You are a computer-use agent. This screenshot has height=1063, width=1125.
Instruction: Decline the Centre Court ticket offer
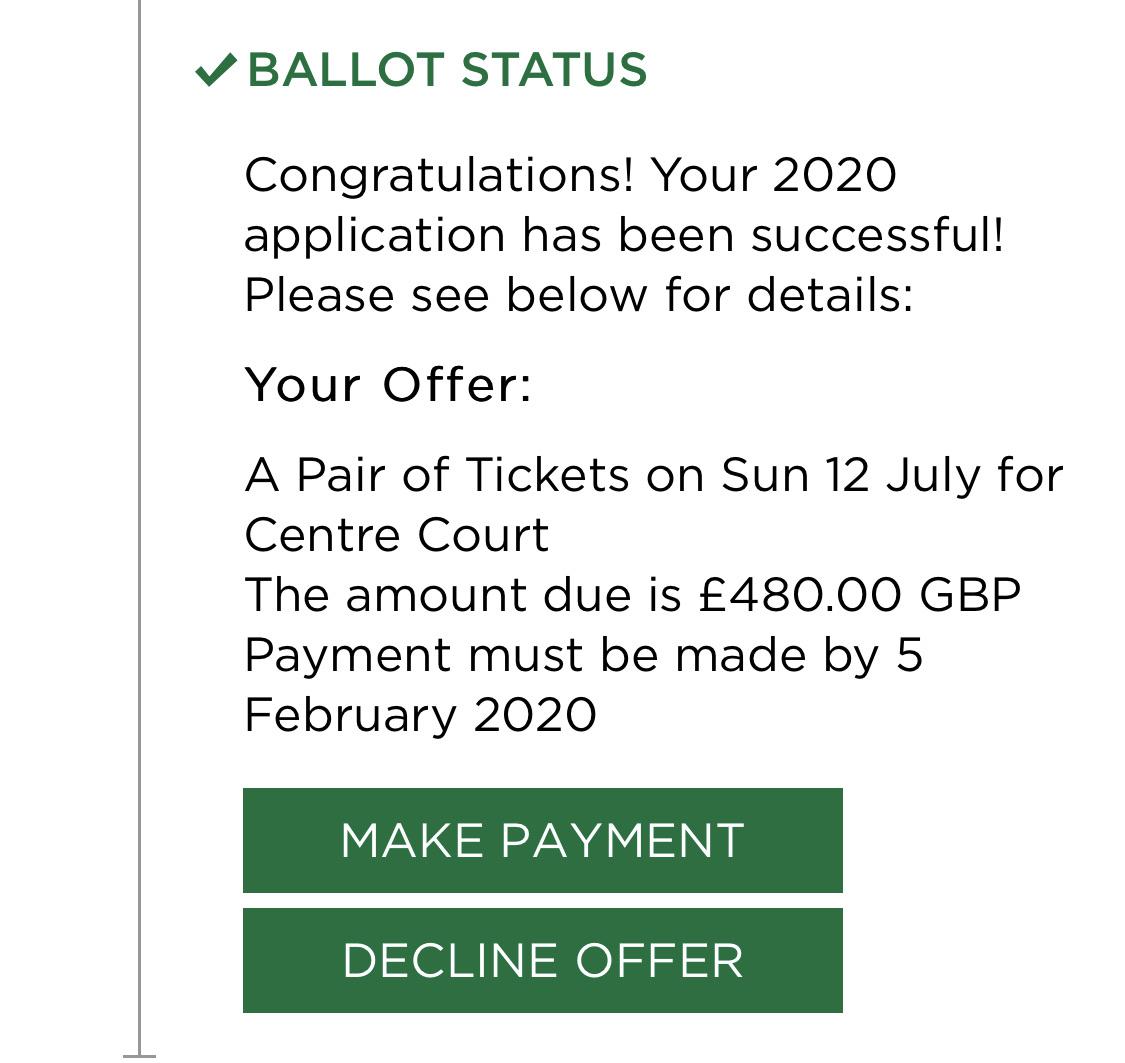(543, 960)
